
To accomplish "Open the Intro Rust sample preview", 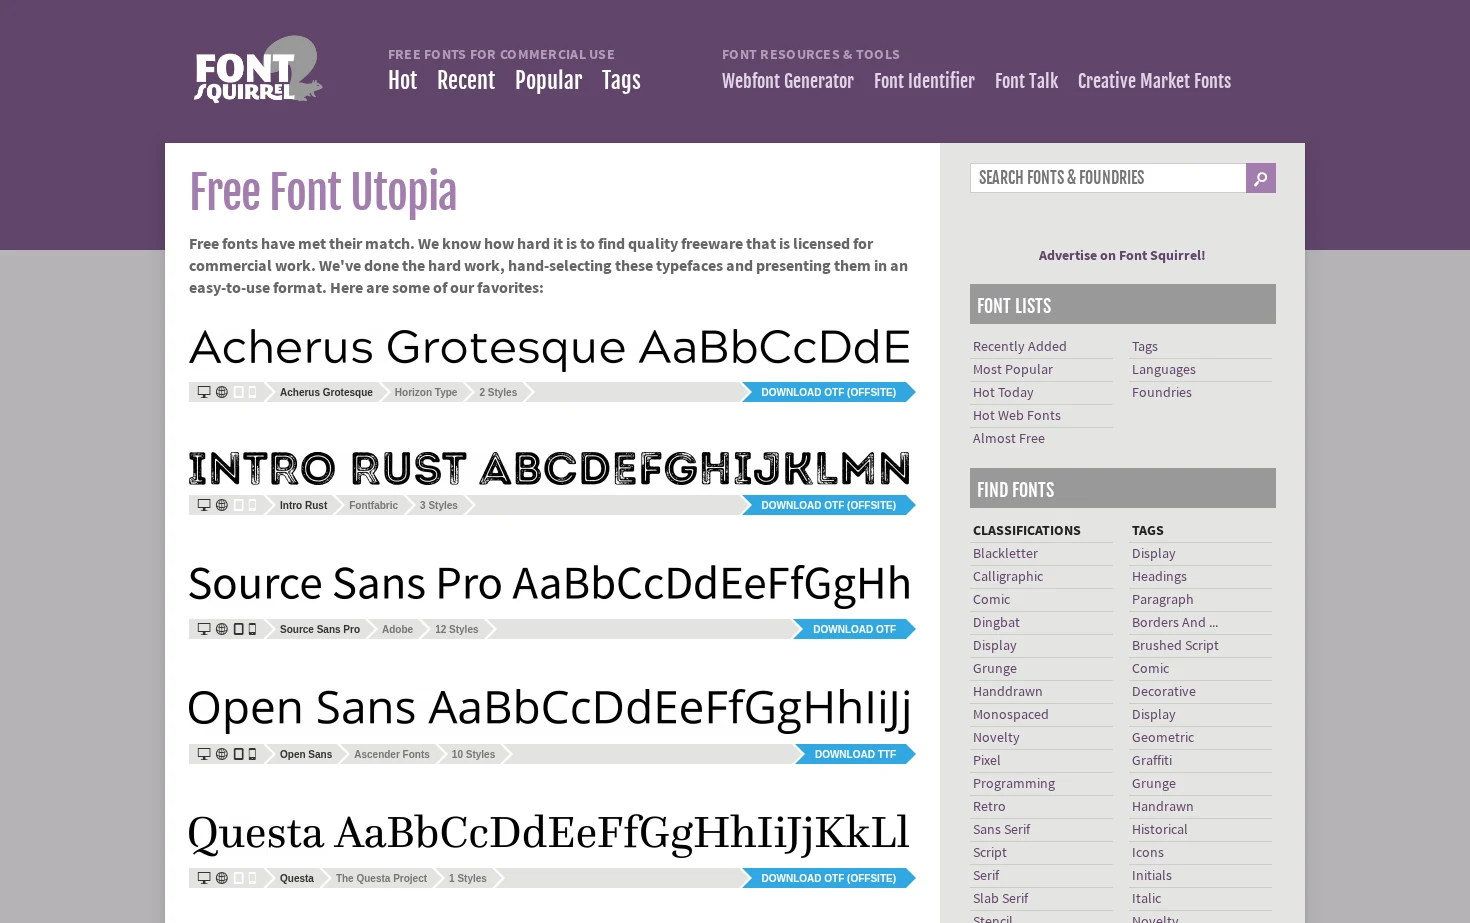I will click(550, 468).
